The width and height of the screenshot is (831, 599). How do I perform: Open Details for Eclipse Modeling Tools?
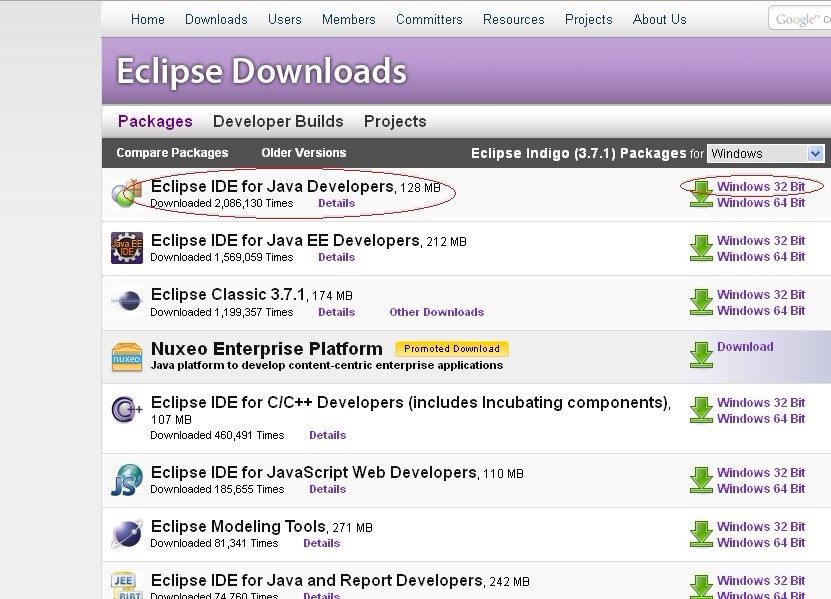[322, 543]
